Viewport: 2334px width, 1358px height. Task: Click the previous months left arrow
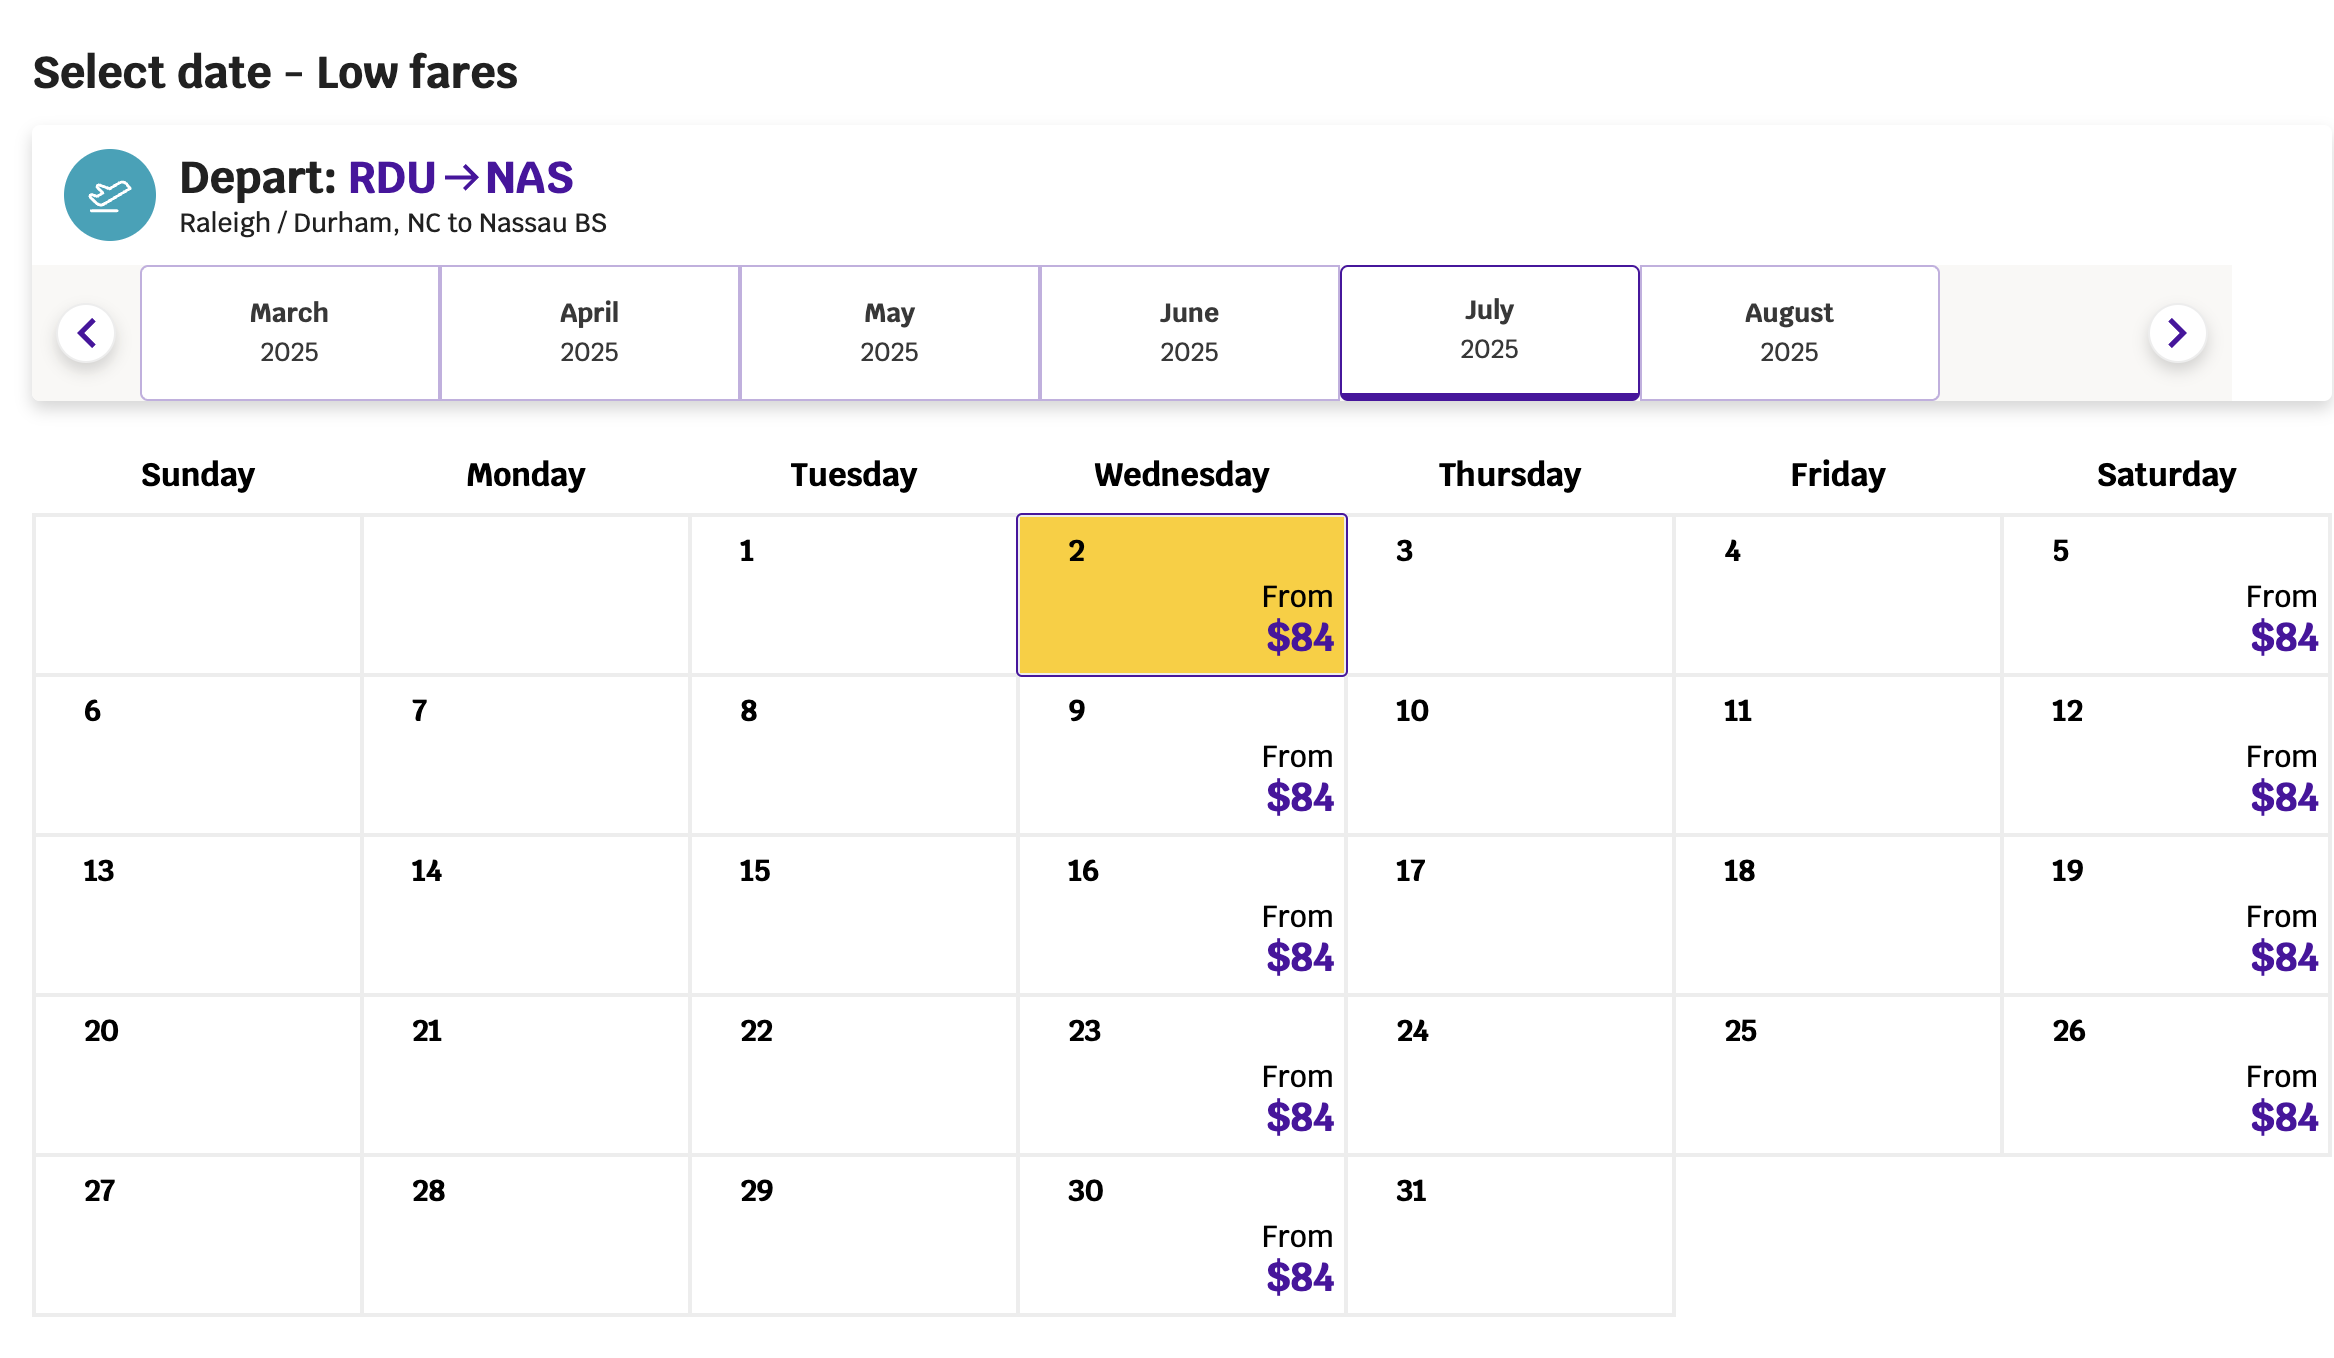[x=87, y=333]
